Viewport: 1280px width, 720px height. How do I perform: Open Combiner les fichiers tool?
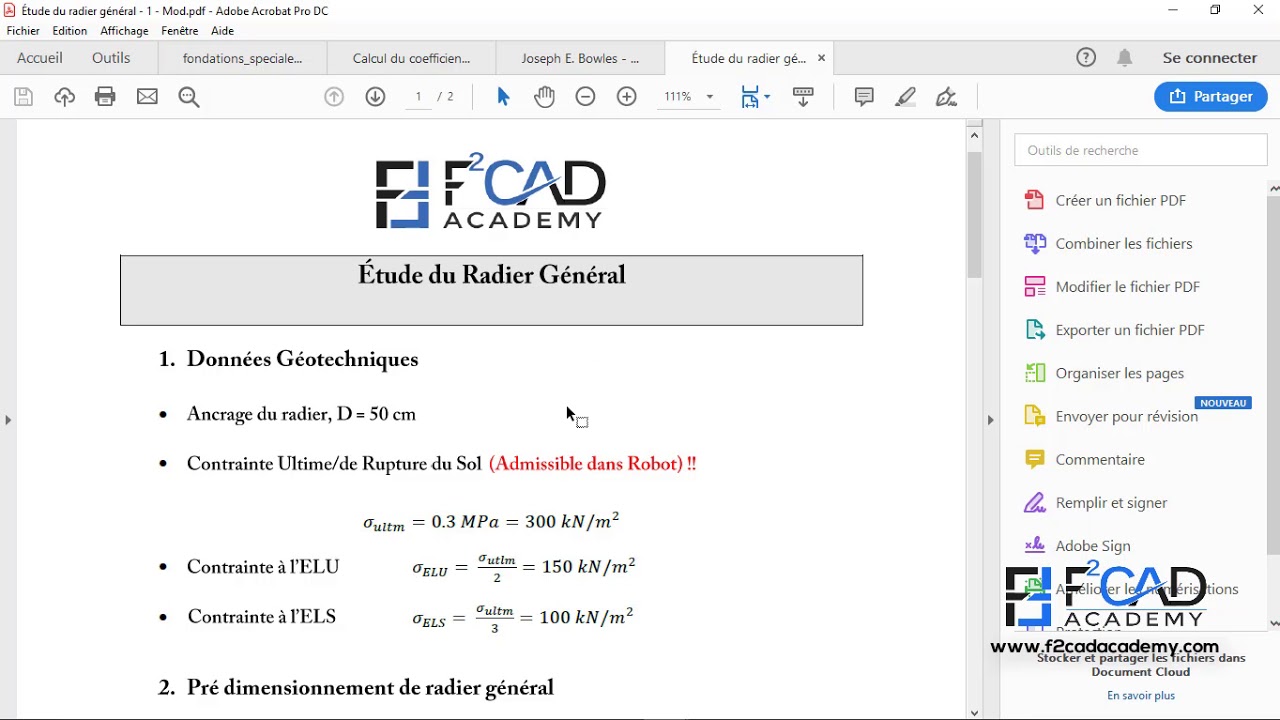pyautogui.click(x=1124, y=243)
